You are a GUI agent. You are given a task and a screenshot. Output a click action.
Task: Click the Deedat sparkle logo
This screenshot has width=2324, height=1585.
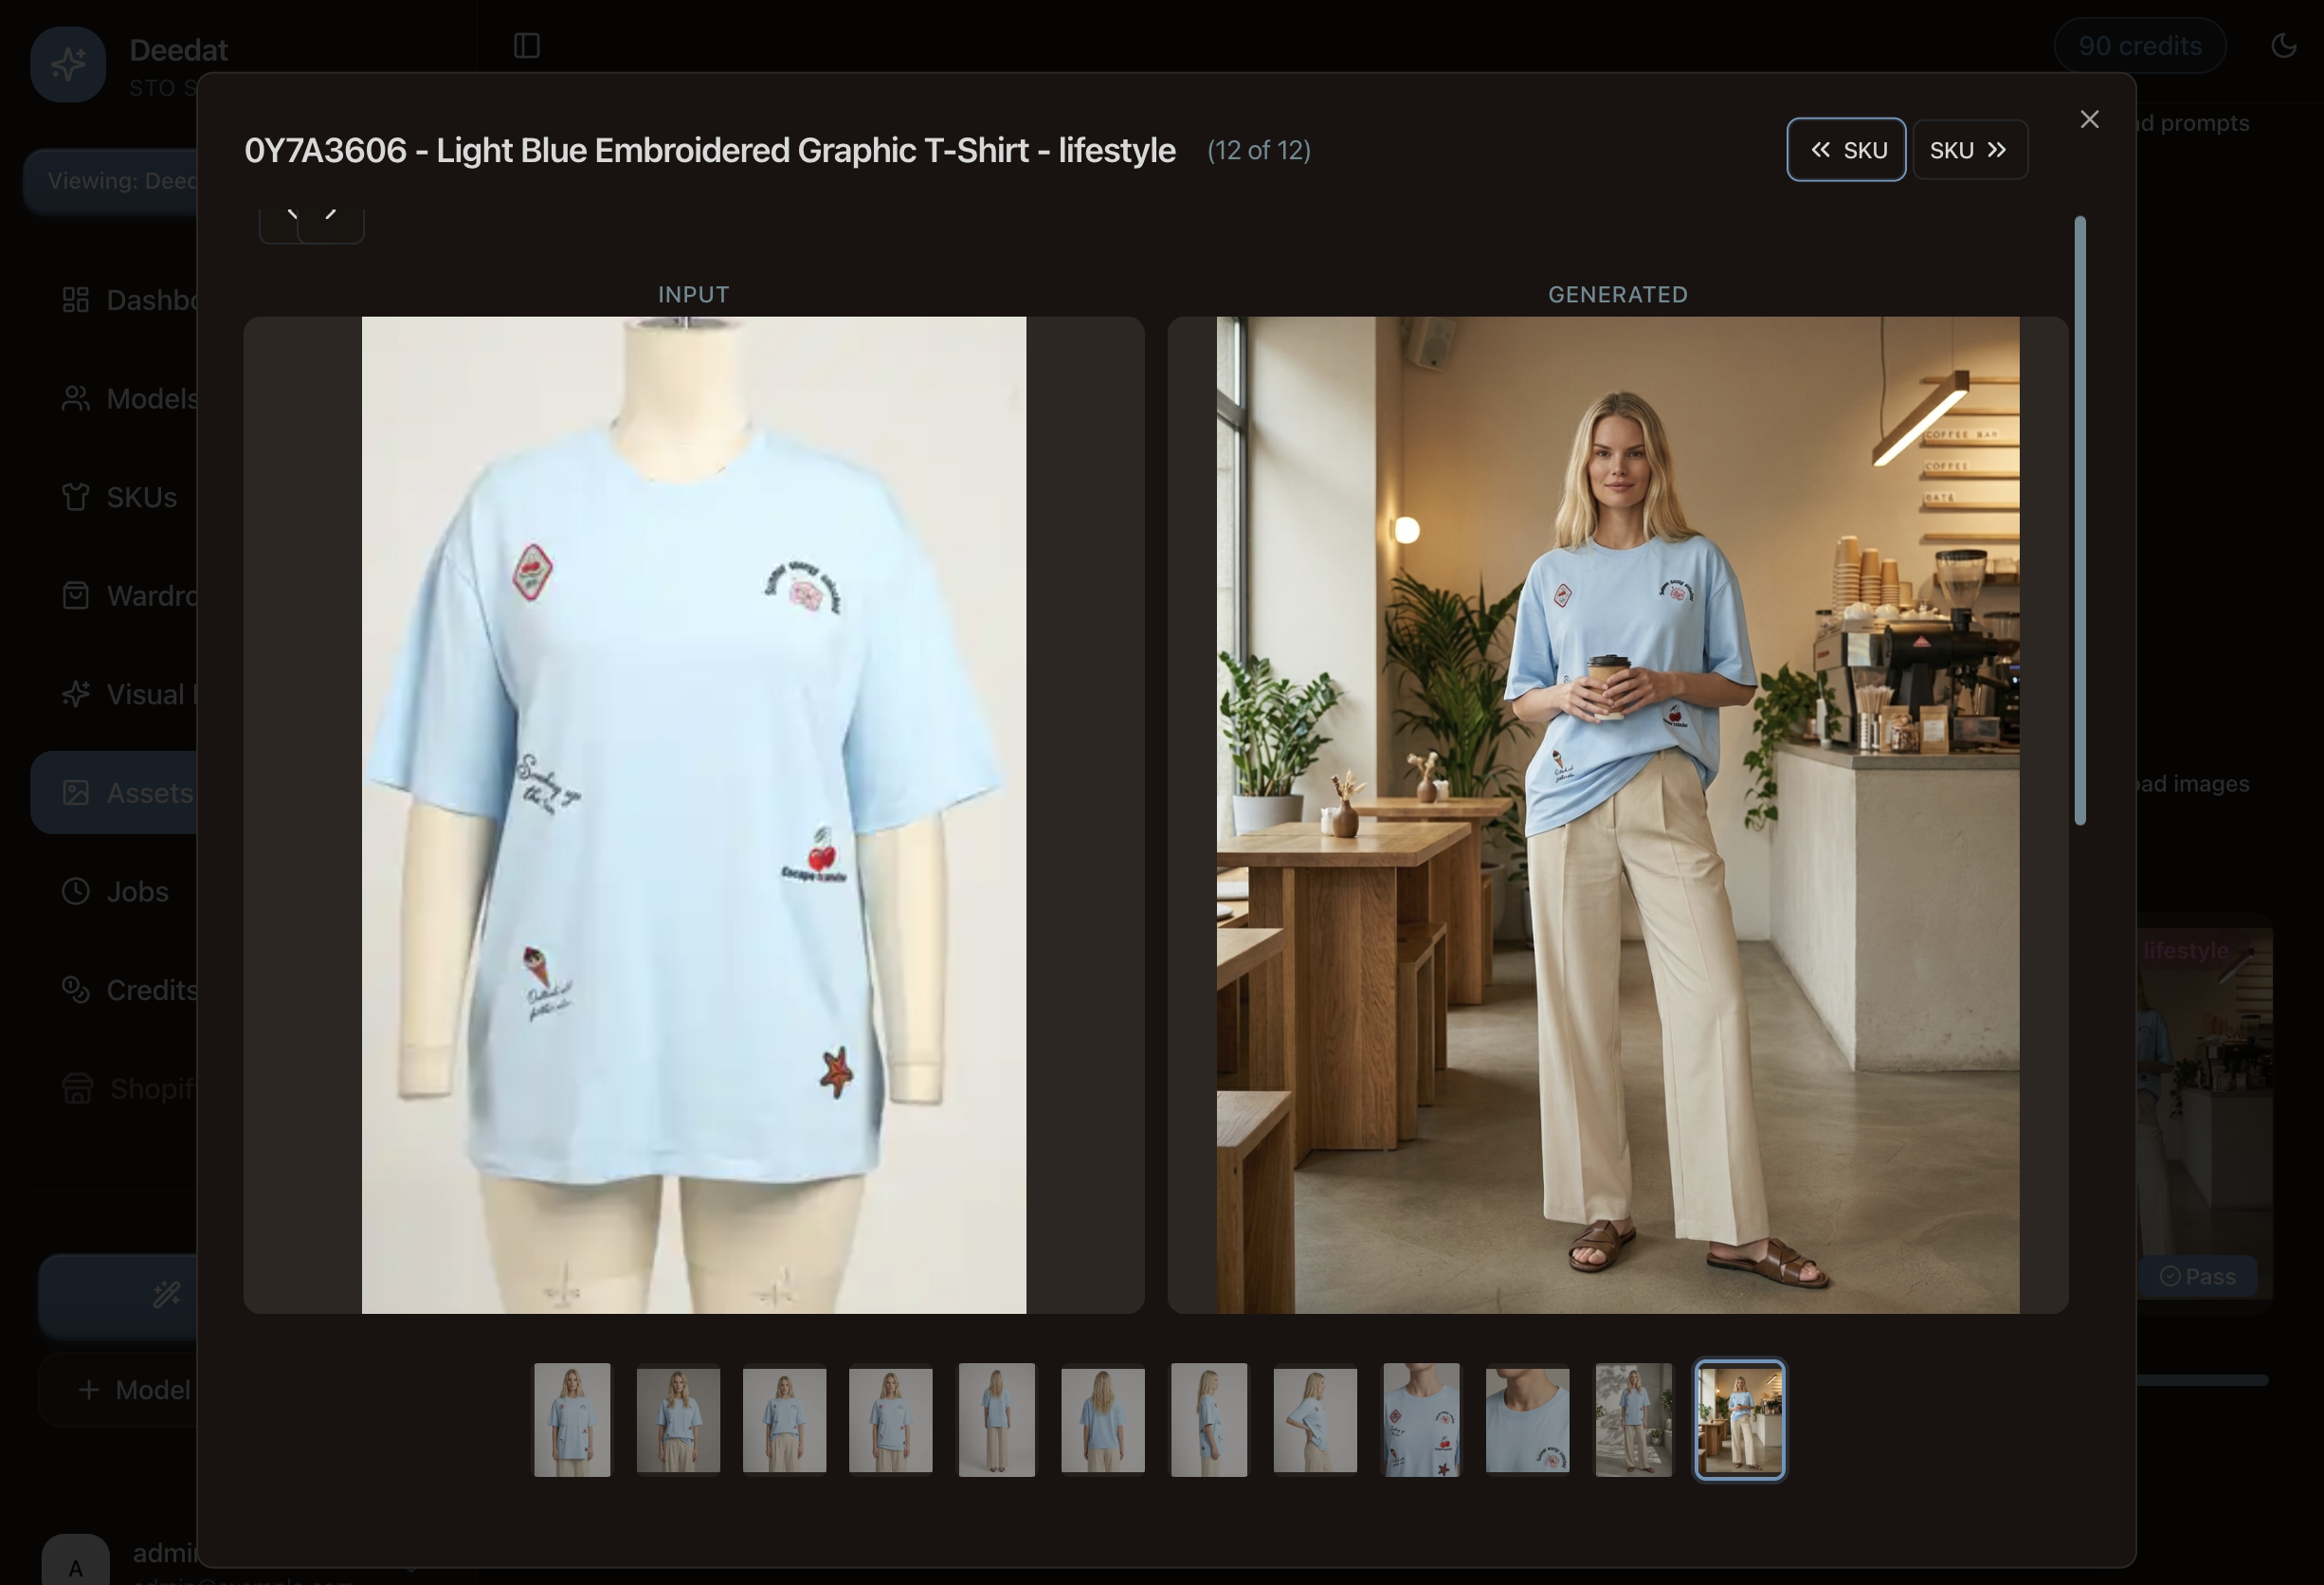pos(68,65)
